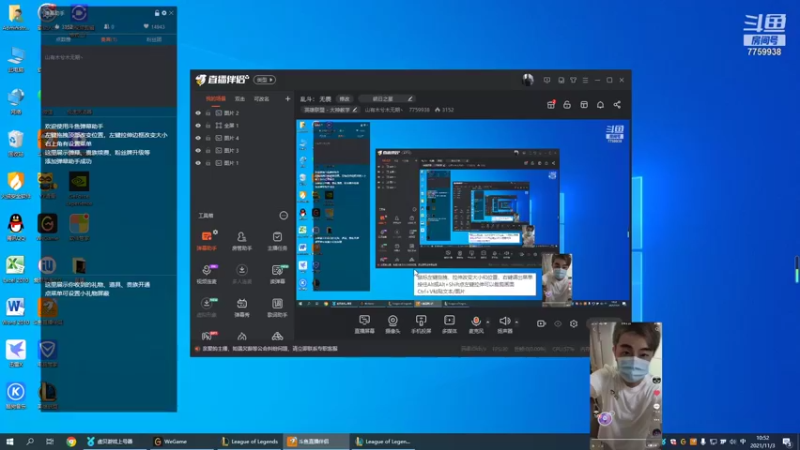The width and height of the screenshot is (800, 450).
Task: Open the mode switch pill beside 直播伴侣 logo
Action: coord(265,80)
